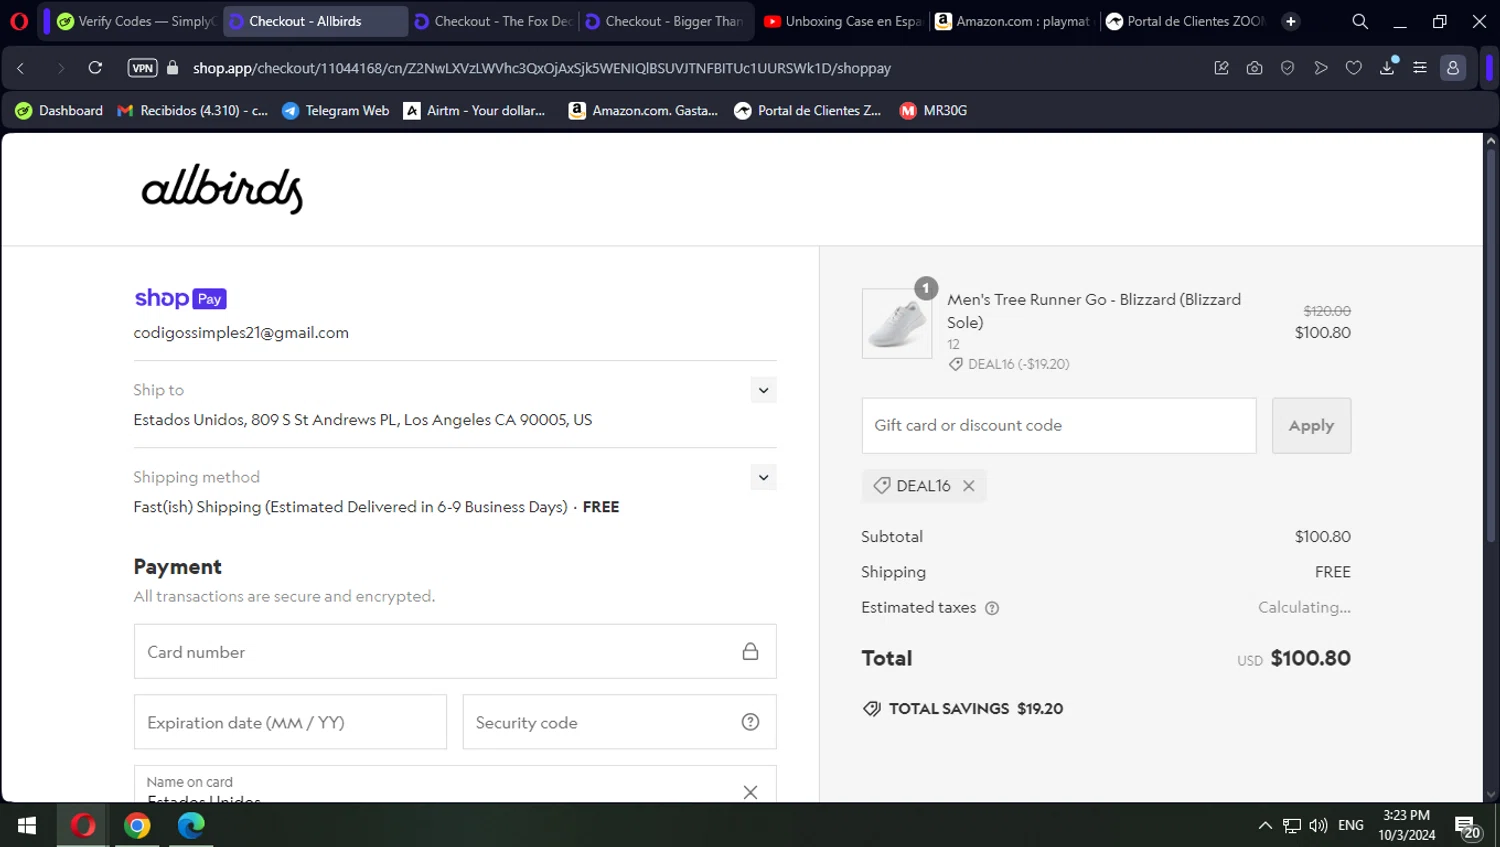Click the card number lock icon
The height and width of the screenshot is (847, 1500).
750,652
